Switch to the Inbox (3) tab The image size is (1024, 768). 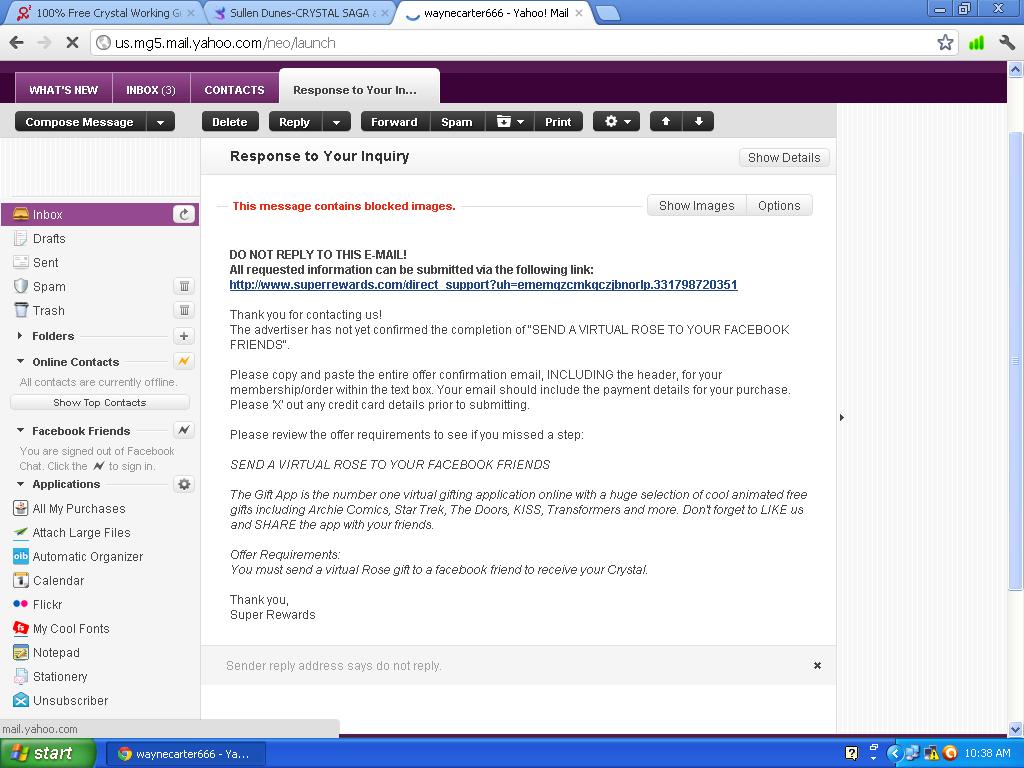pos(151,89)
